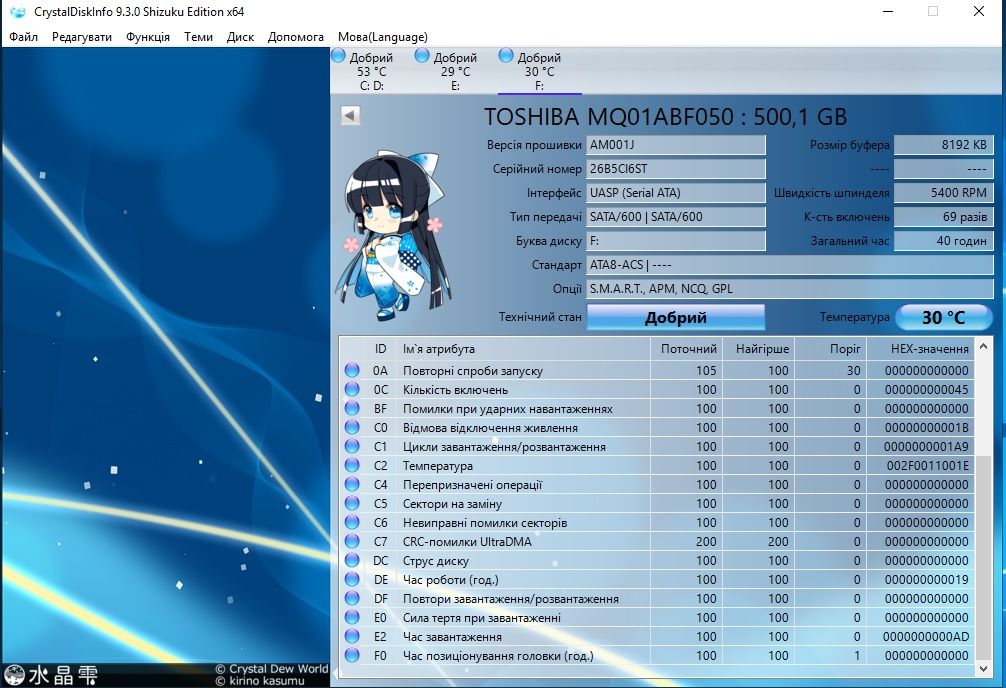Image resolution: width=1006 pixels, height=688 pixels.
Task: Open the Файл menu
Action: (23, 37)
